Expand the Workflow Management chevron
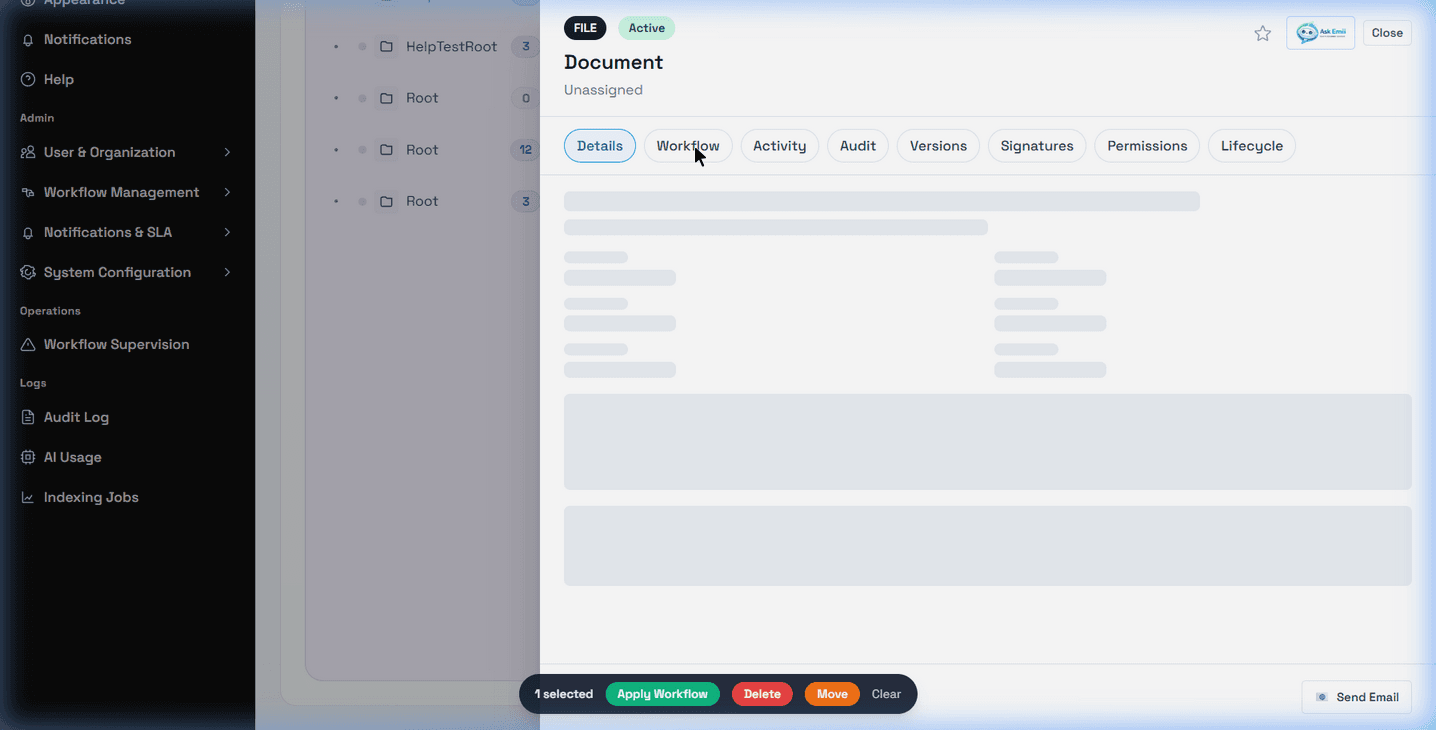The image size is (1436, 730). (x=227, y=193)
